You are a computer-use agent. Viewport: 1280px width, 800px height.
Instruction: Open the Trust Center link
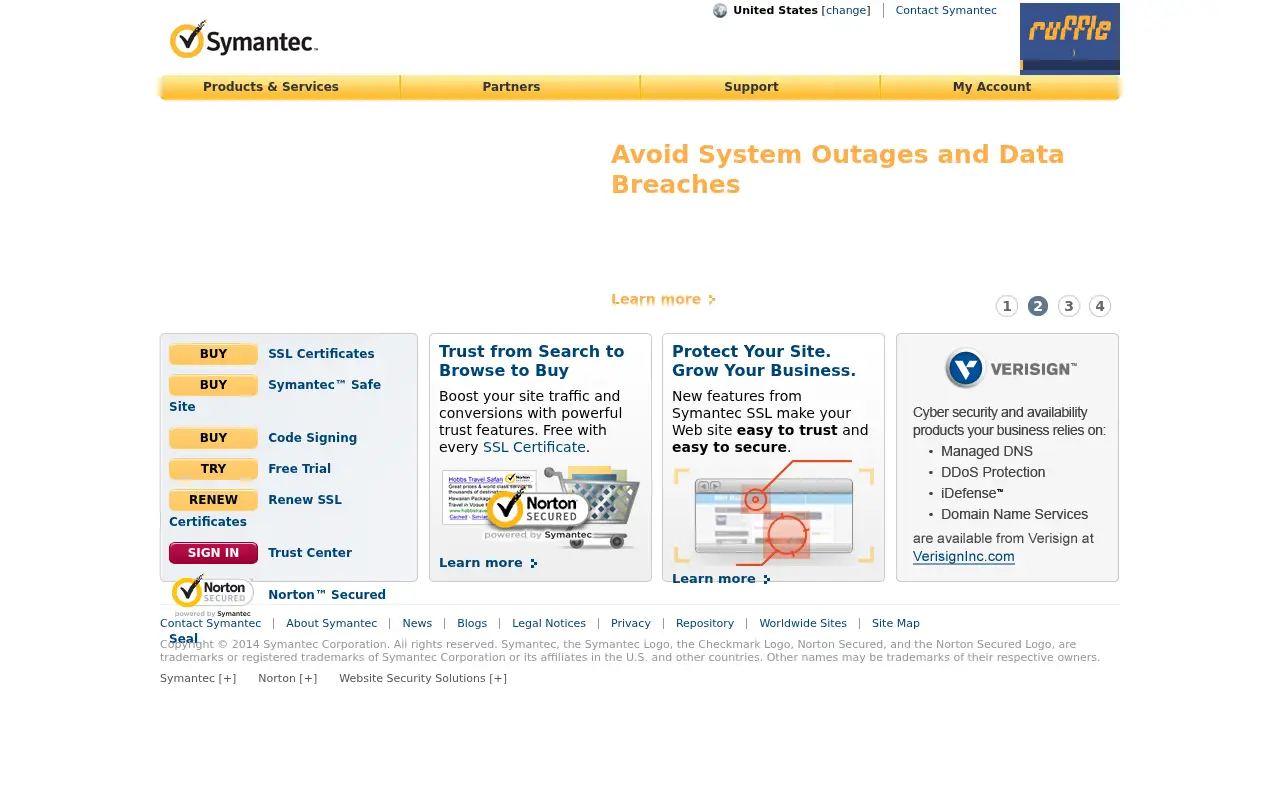(x=310, y=553)
